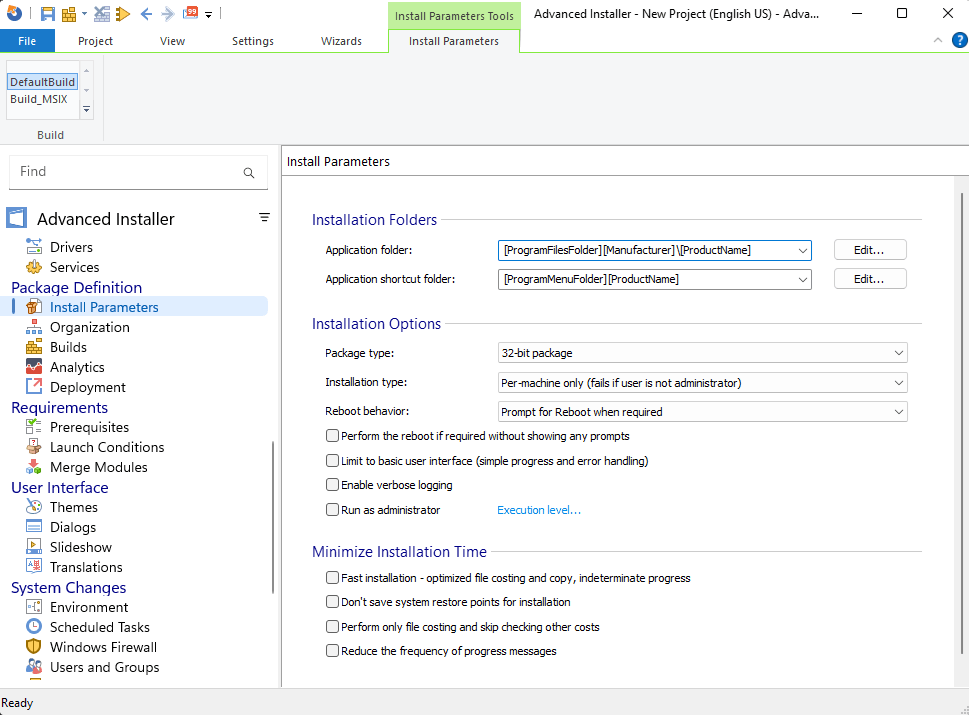
Task: Select the Windows Firewall icon in the sidebar
Action: (34, 647)
